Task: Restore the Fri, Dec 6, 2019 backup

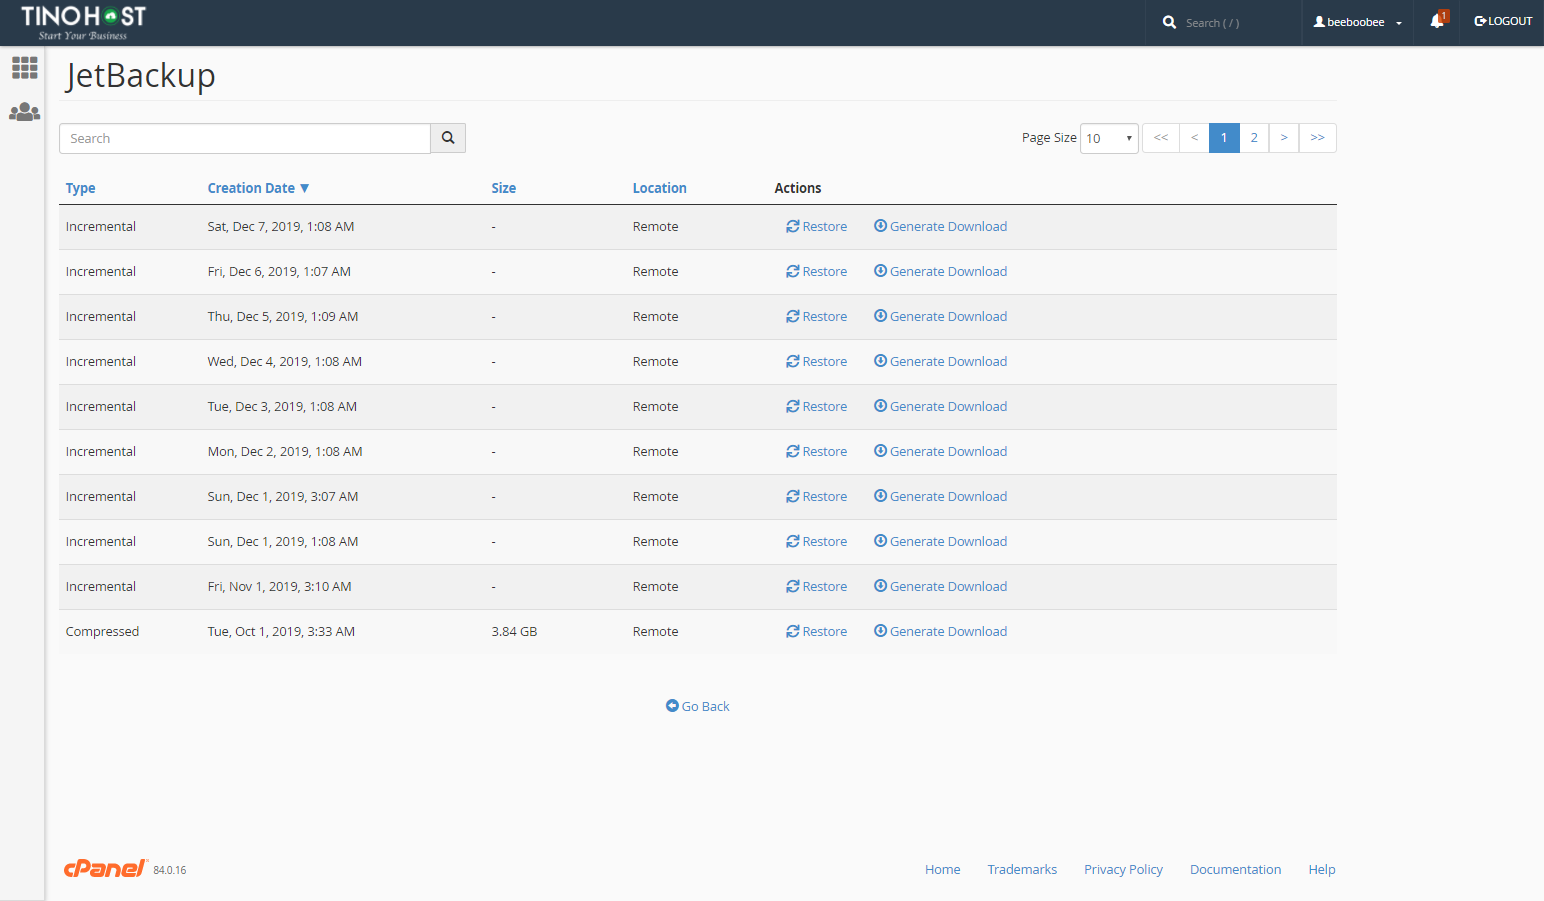Action: (x=816, y=272)
